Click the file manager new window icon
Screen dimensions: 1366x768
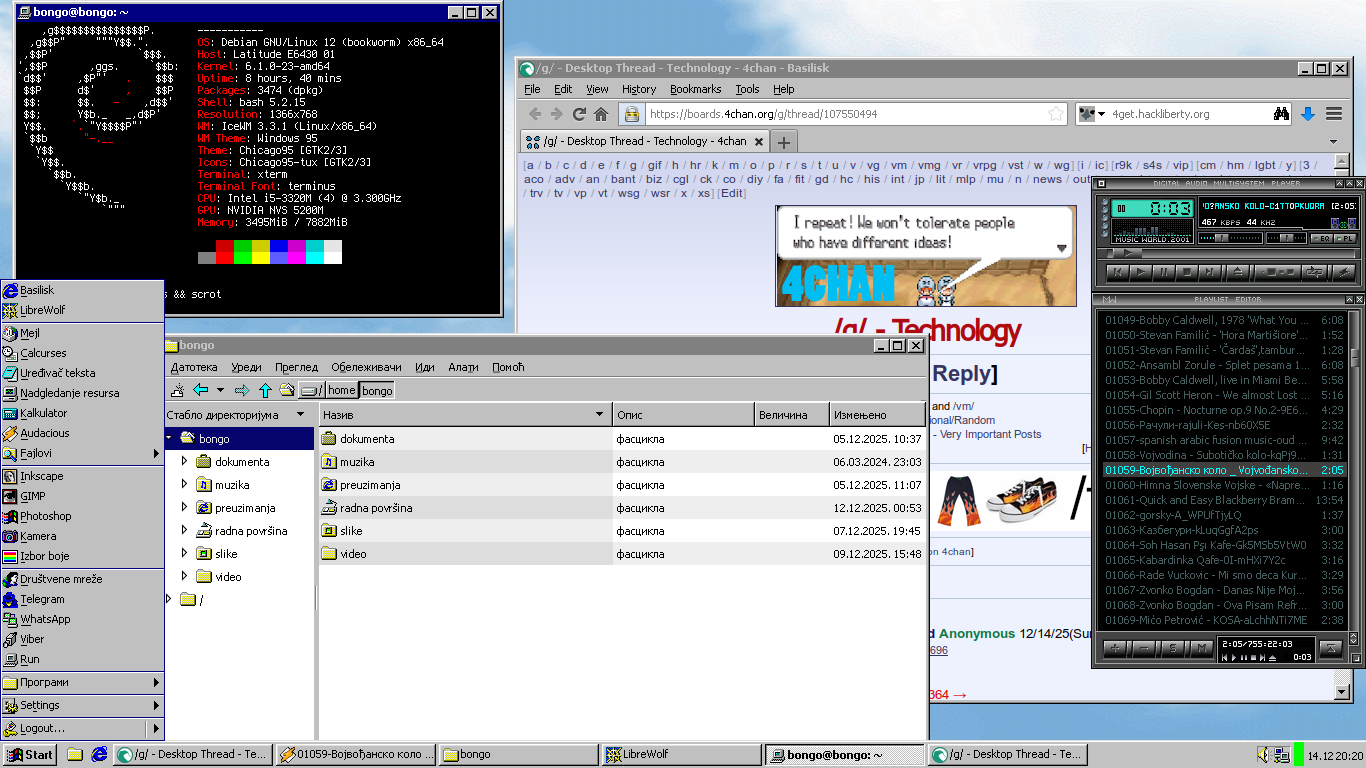(178, 390)
